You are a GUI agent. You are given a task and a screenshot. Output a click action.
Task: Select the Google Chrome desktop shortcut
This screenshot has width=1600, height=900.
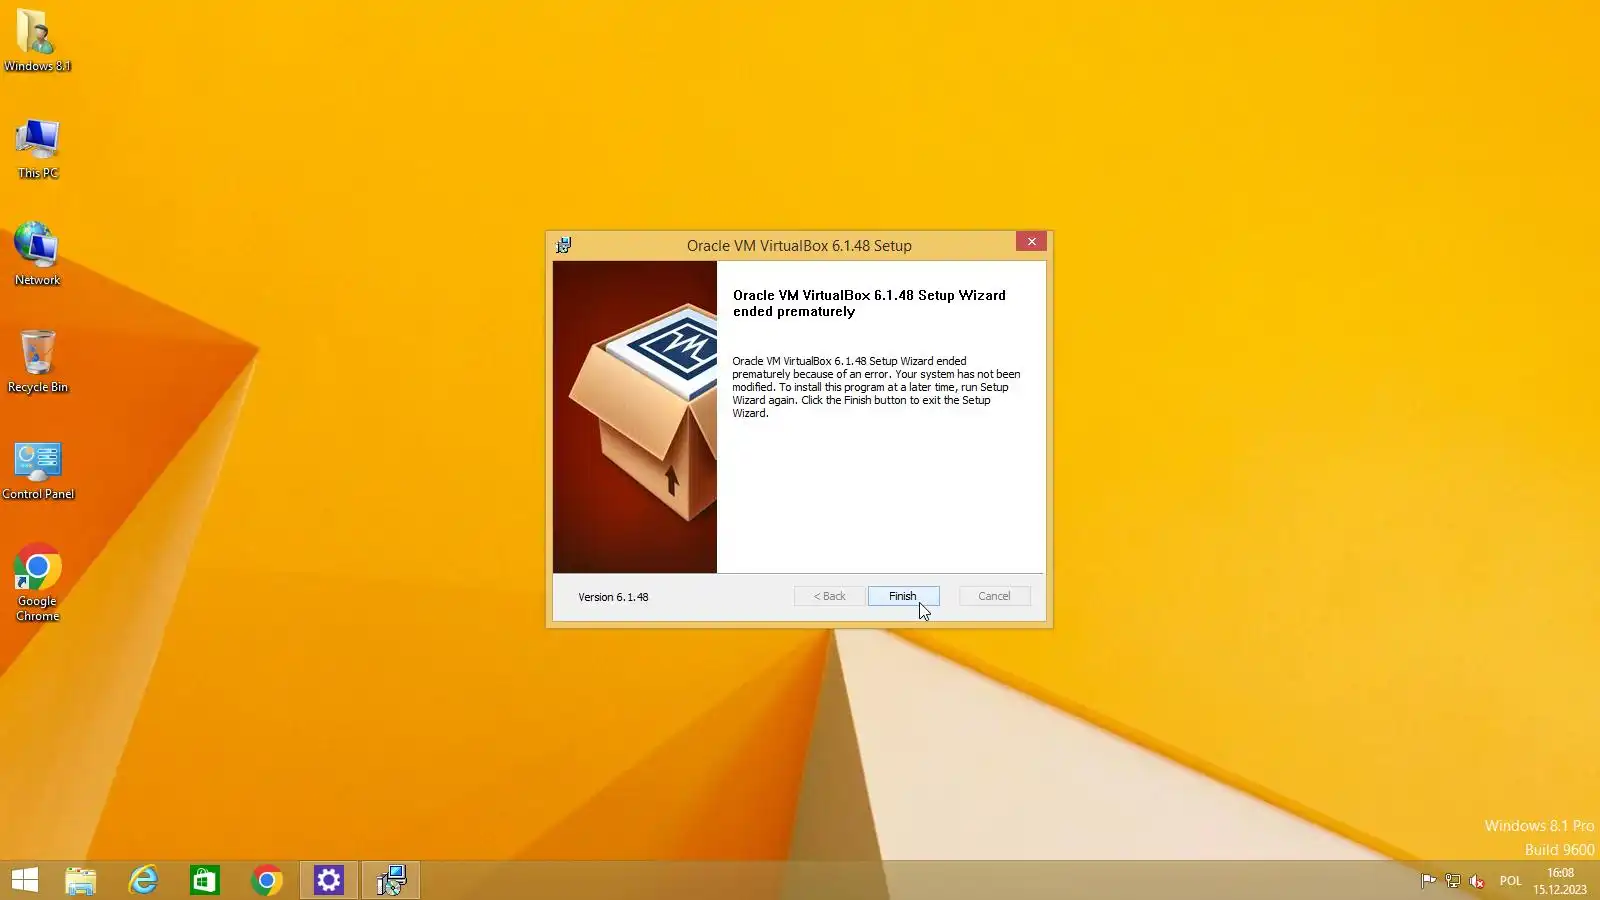click(38, 583)
